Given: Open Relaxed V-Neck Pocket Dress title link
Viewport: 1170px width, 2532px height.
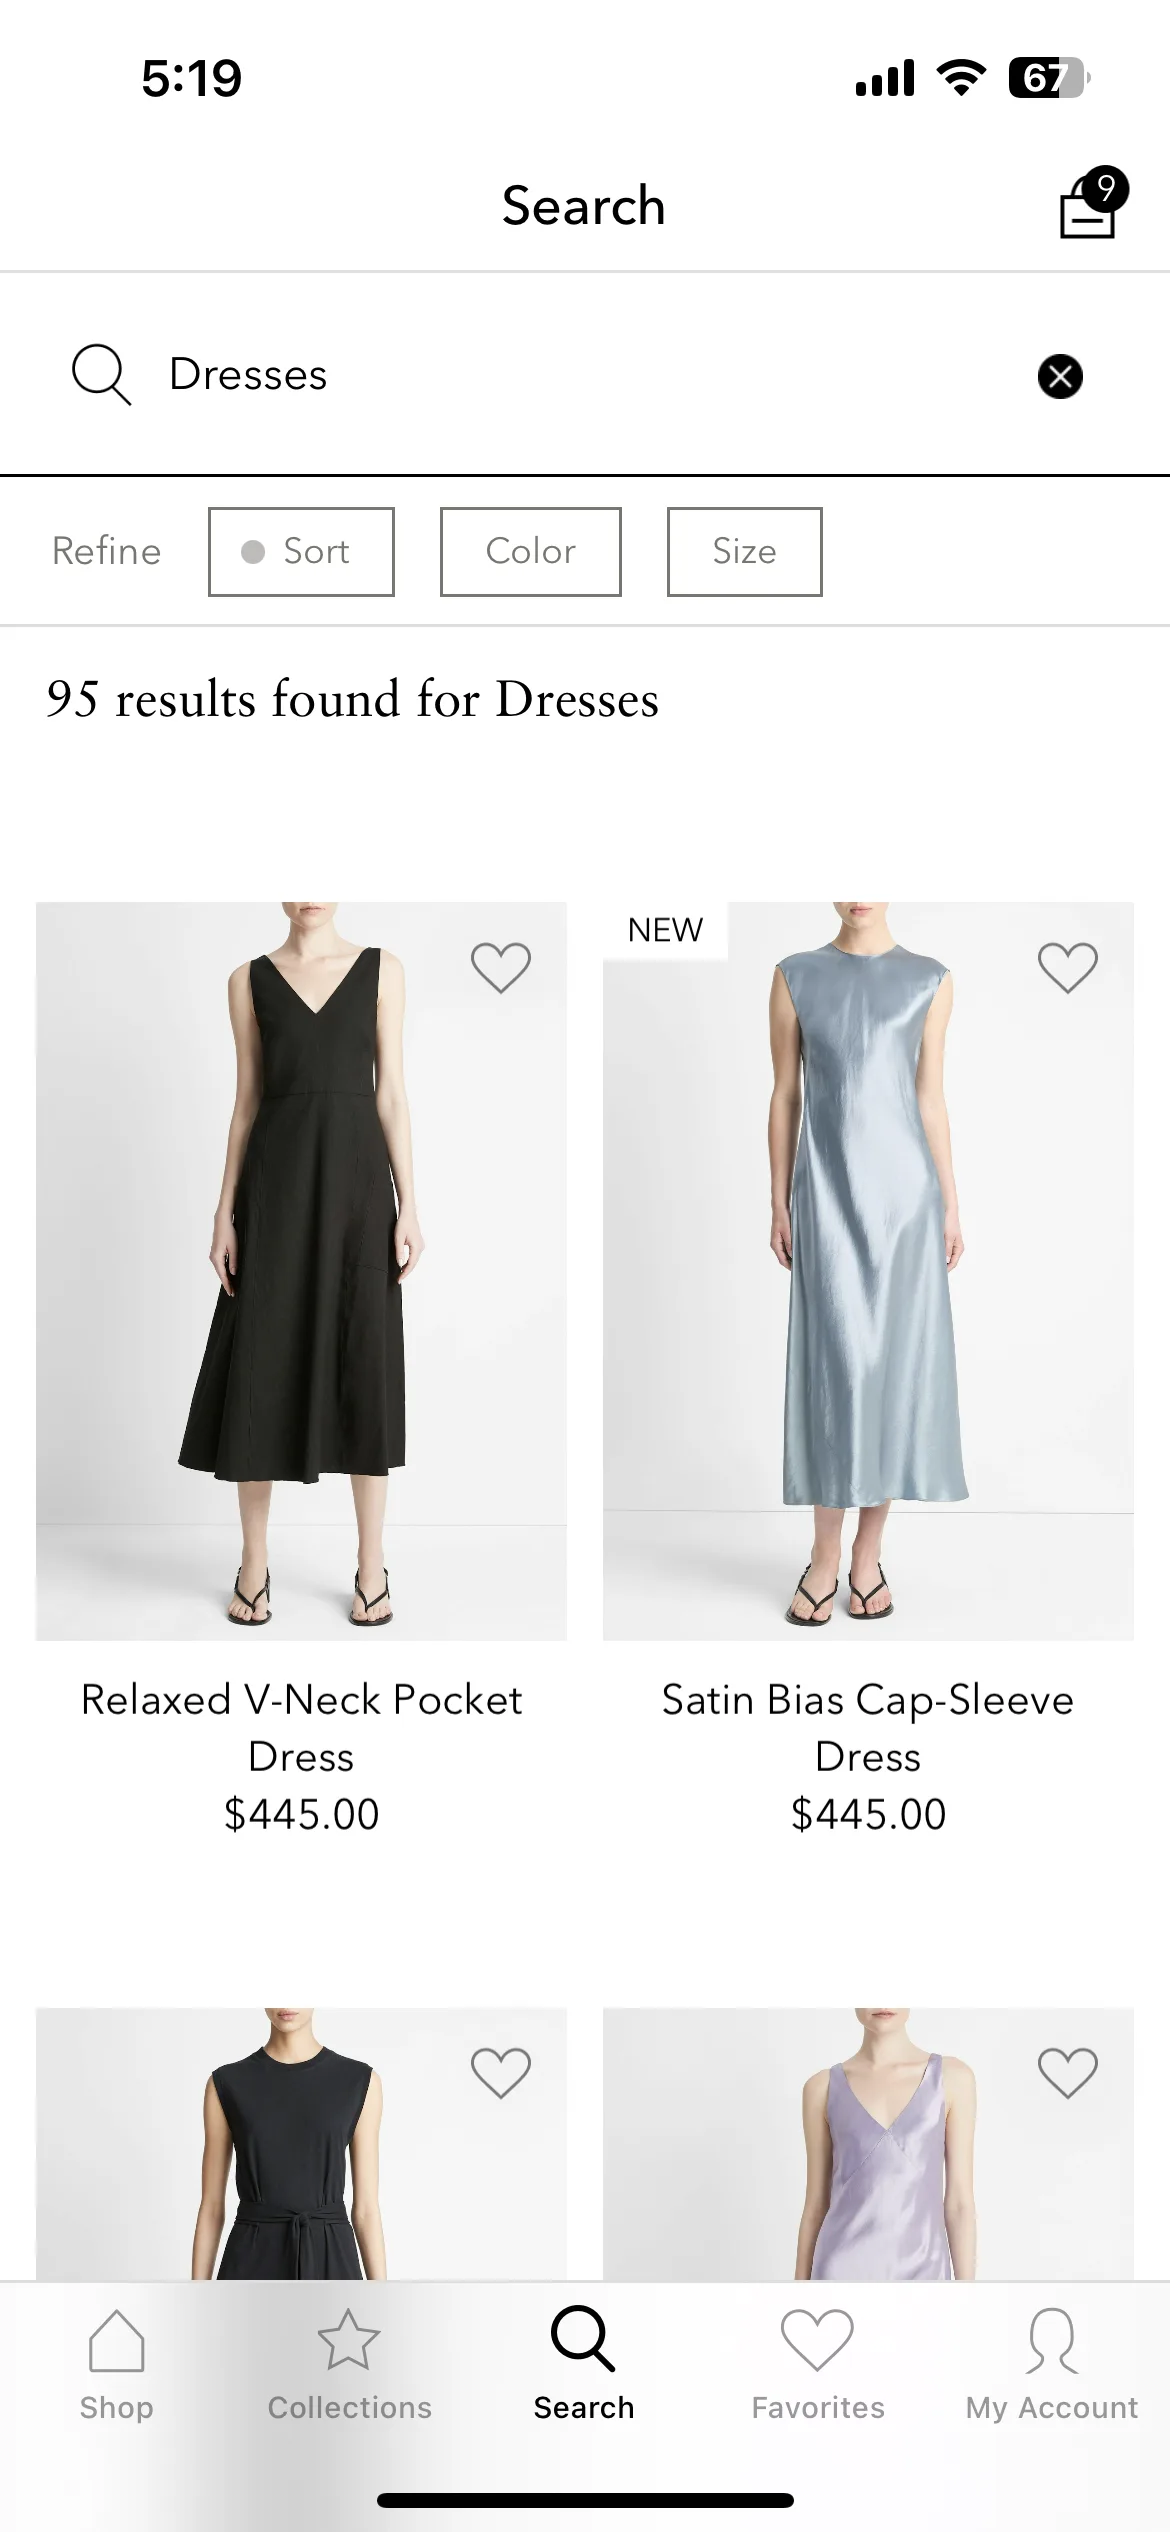Looking at the screenshot, I should (x=301, y=1728).
